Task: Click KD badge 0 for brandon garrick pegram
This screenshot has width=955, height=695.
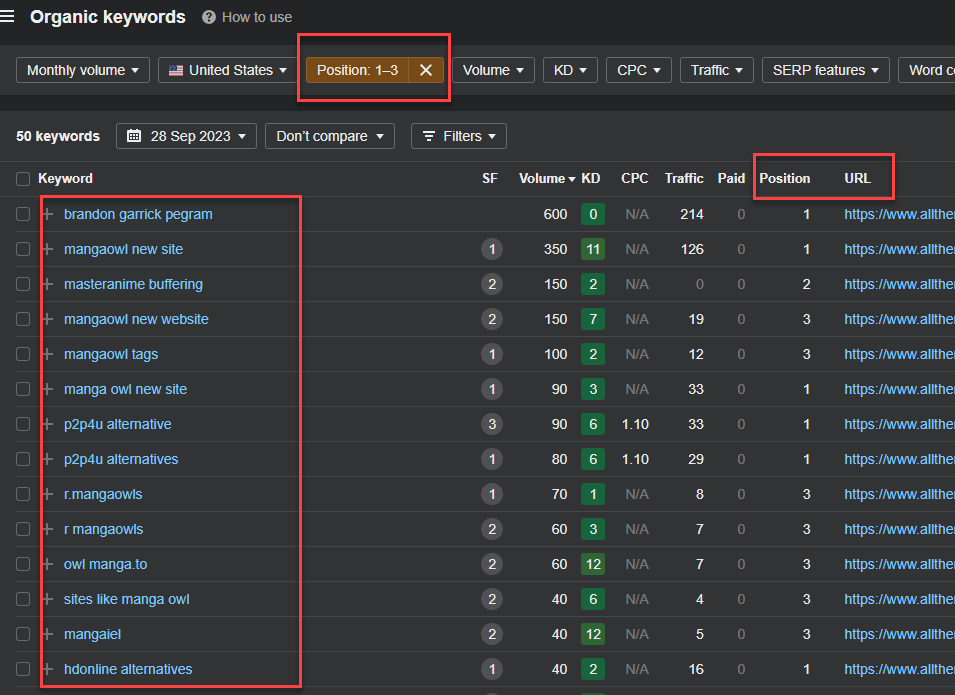Action: 593,214
